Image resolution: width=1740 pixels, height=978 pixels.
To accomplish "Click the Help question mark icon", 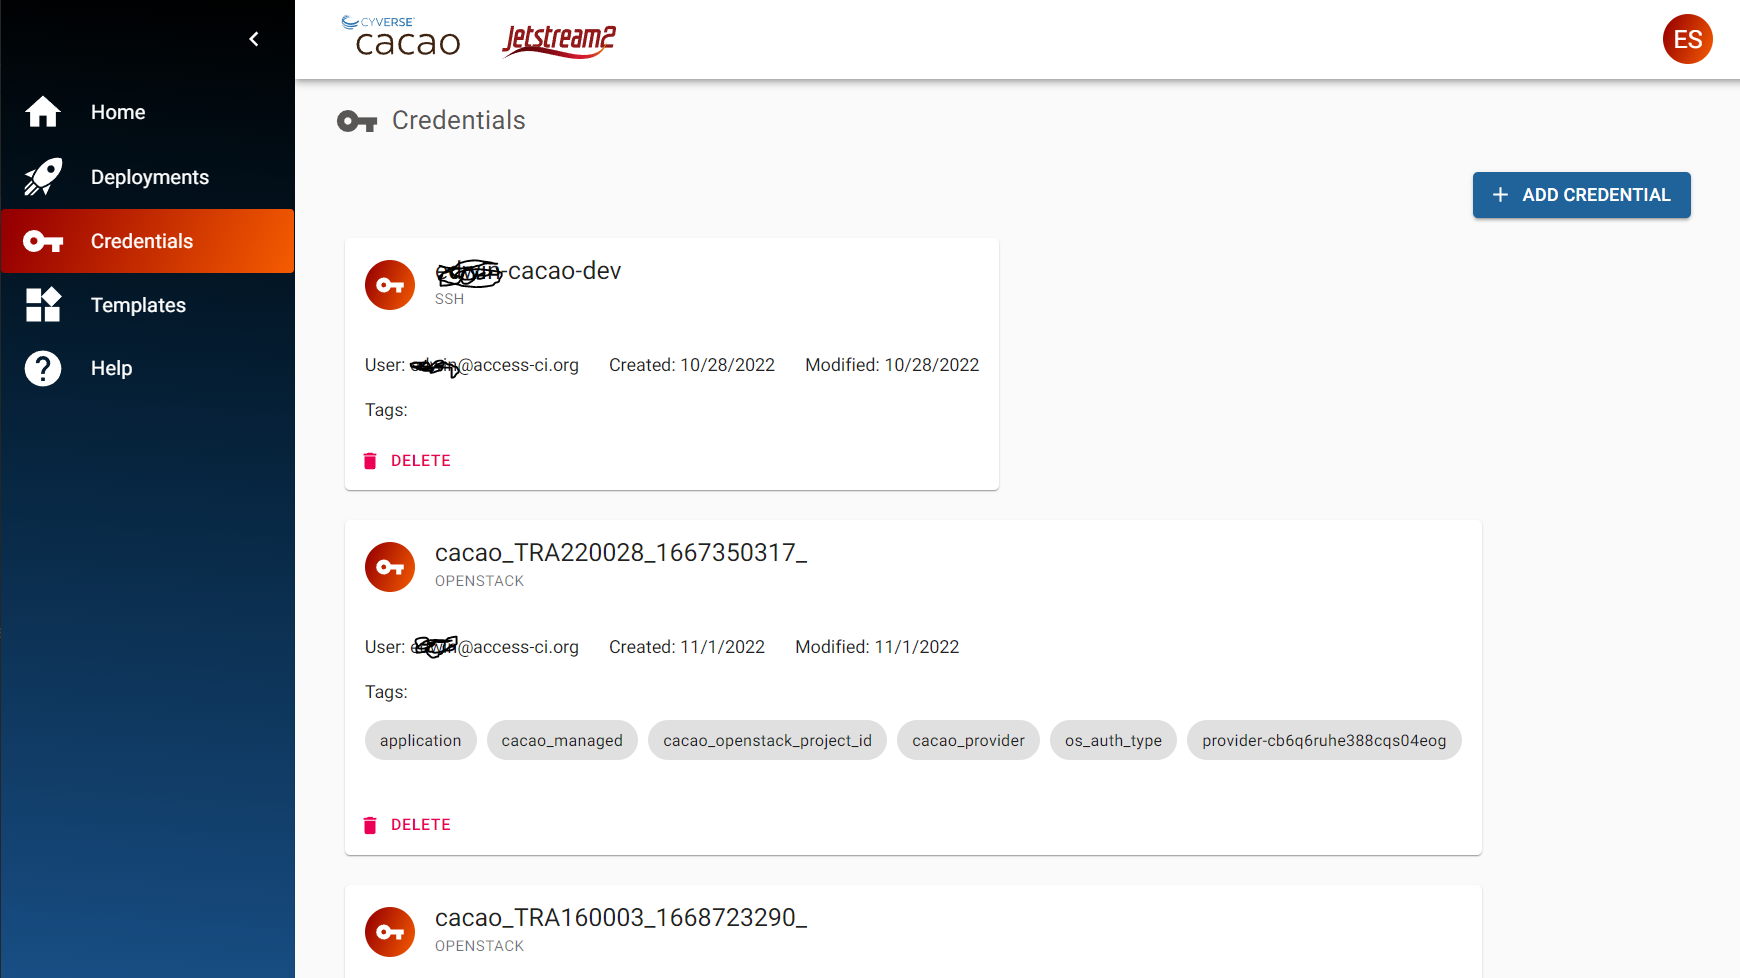I will 43,368.
